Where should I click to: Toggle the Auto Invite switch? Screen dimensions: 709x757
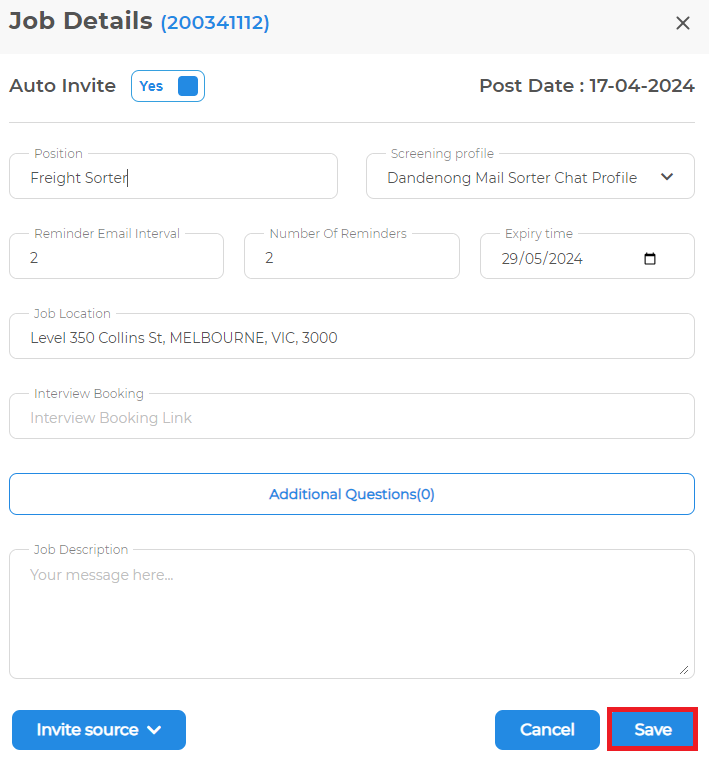(168, 86)
